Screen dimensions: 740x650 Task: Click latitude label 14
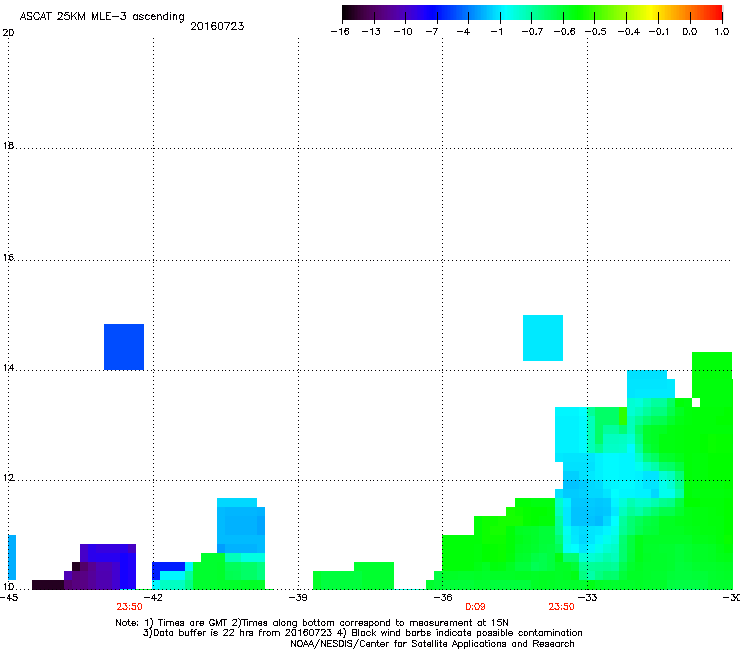click(x=8, y=368)
